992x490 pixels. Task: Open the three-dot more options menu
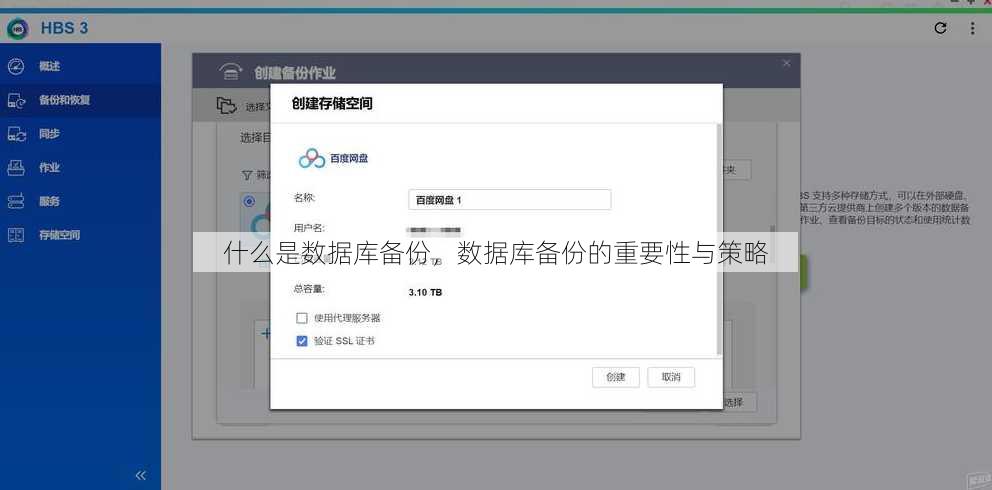coord(972,28)
